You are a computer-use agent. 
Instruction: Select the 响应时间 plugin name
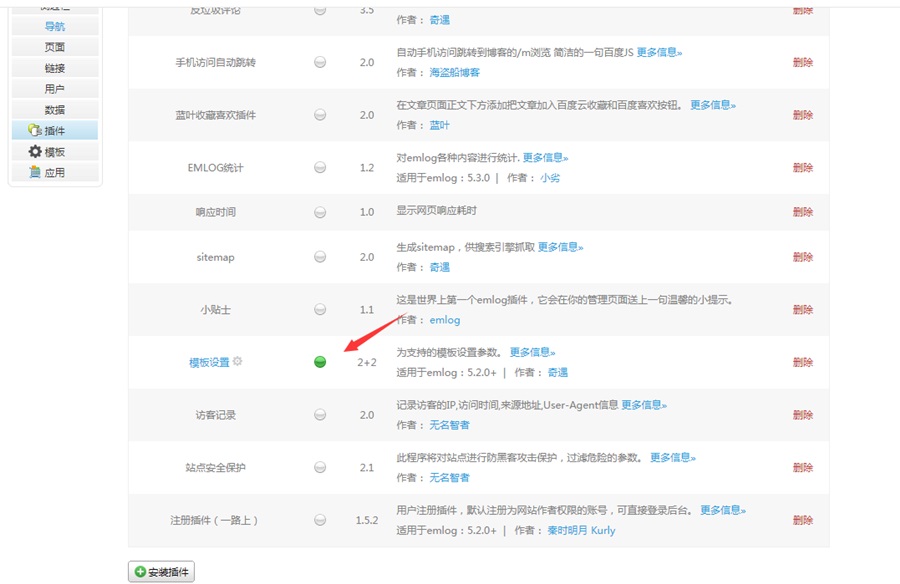215,212
